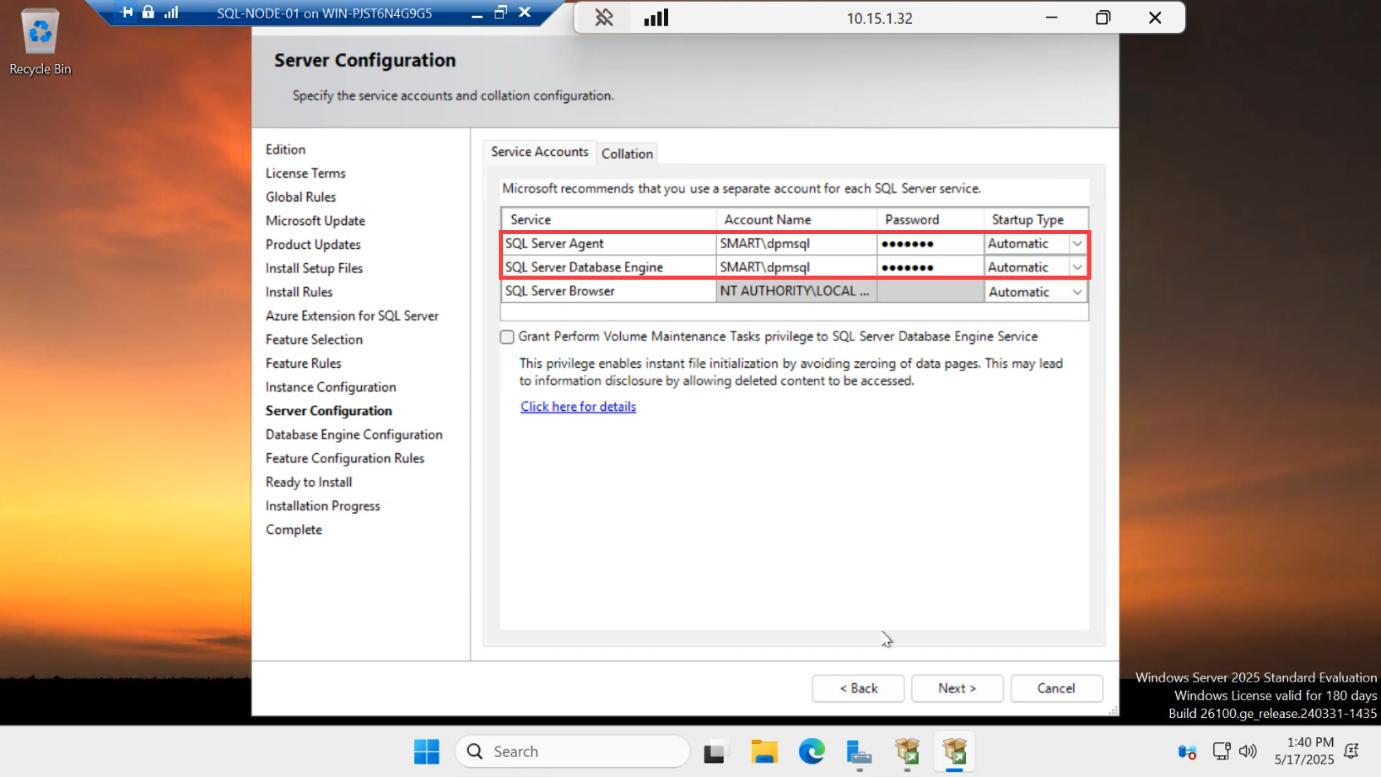Select the Service Accounts tab
The width and height of the screenshot is (1381, 777).
(539, 151)
